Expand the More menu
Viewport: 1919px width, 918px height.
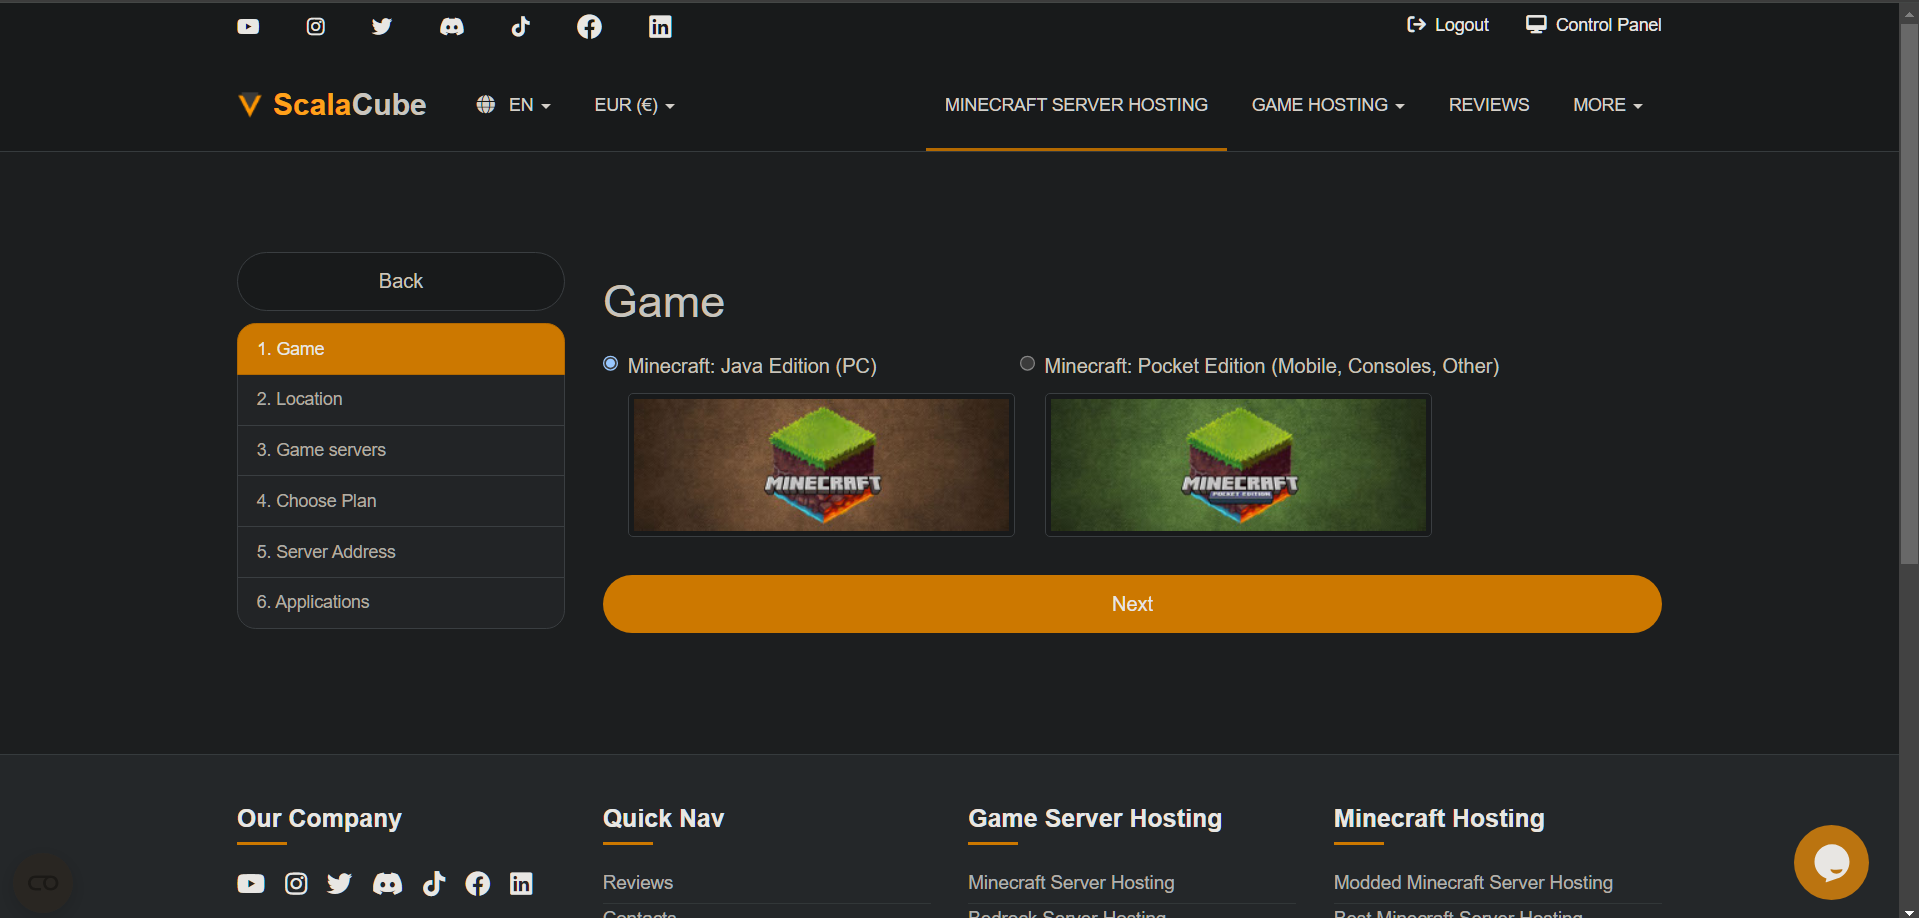click(1608, 105)
